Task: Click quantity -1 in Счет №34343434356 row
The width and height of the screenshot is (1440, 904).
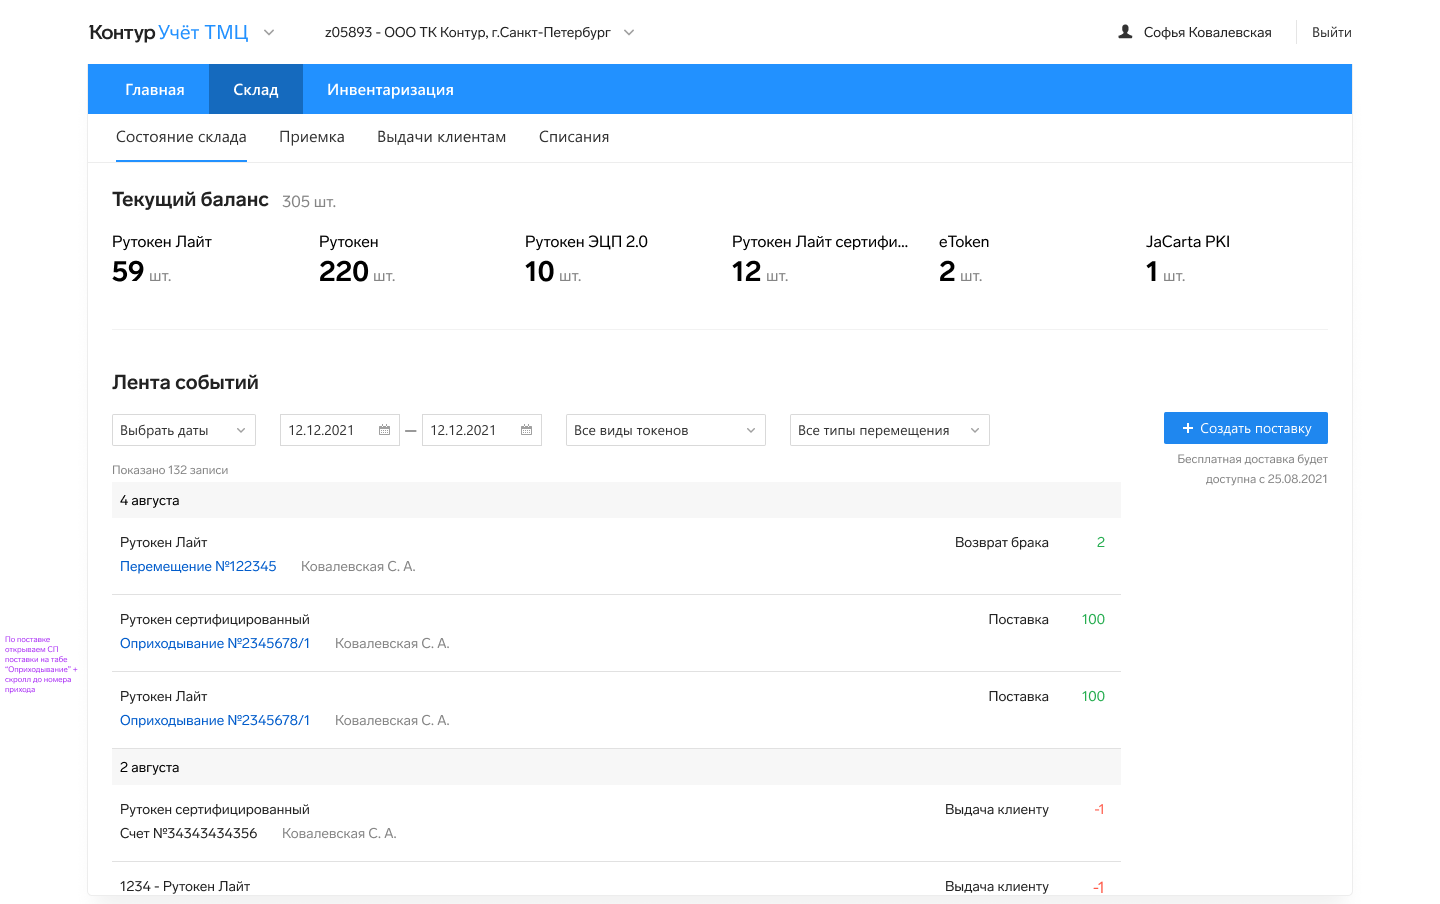Action: point(1099,809)
